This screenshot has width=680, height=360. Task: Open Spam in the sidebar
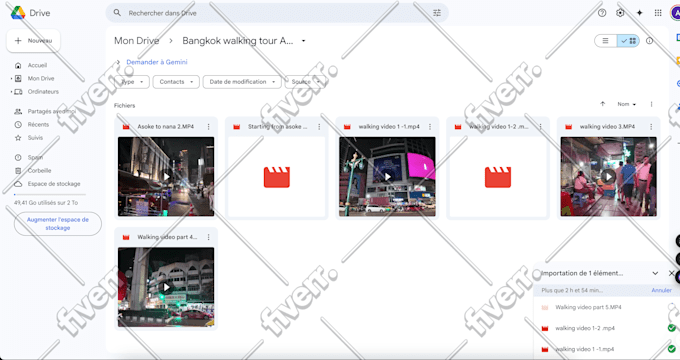(35, 157)
